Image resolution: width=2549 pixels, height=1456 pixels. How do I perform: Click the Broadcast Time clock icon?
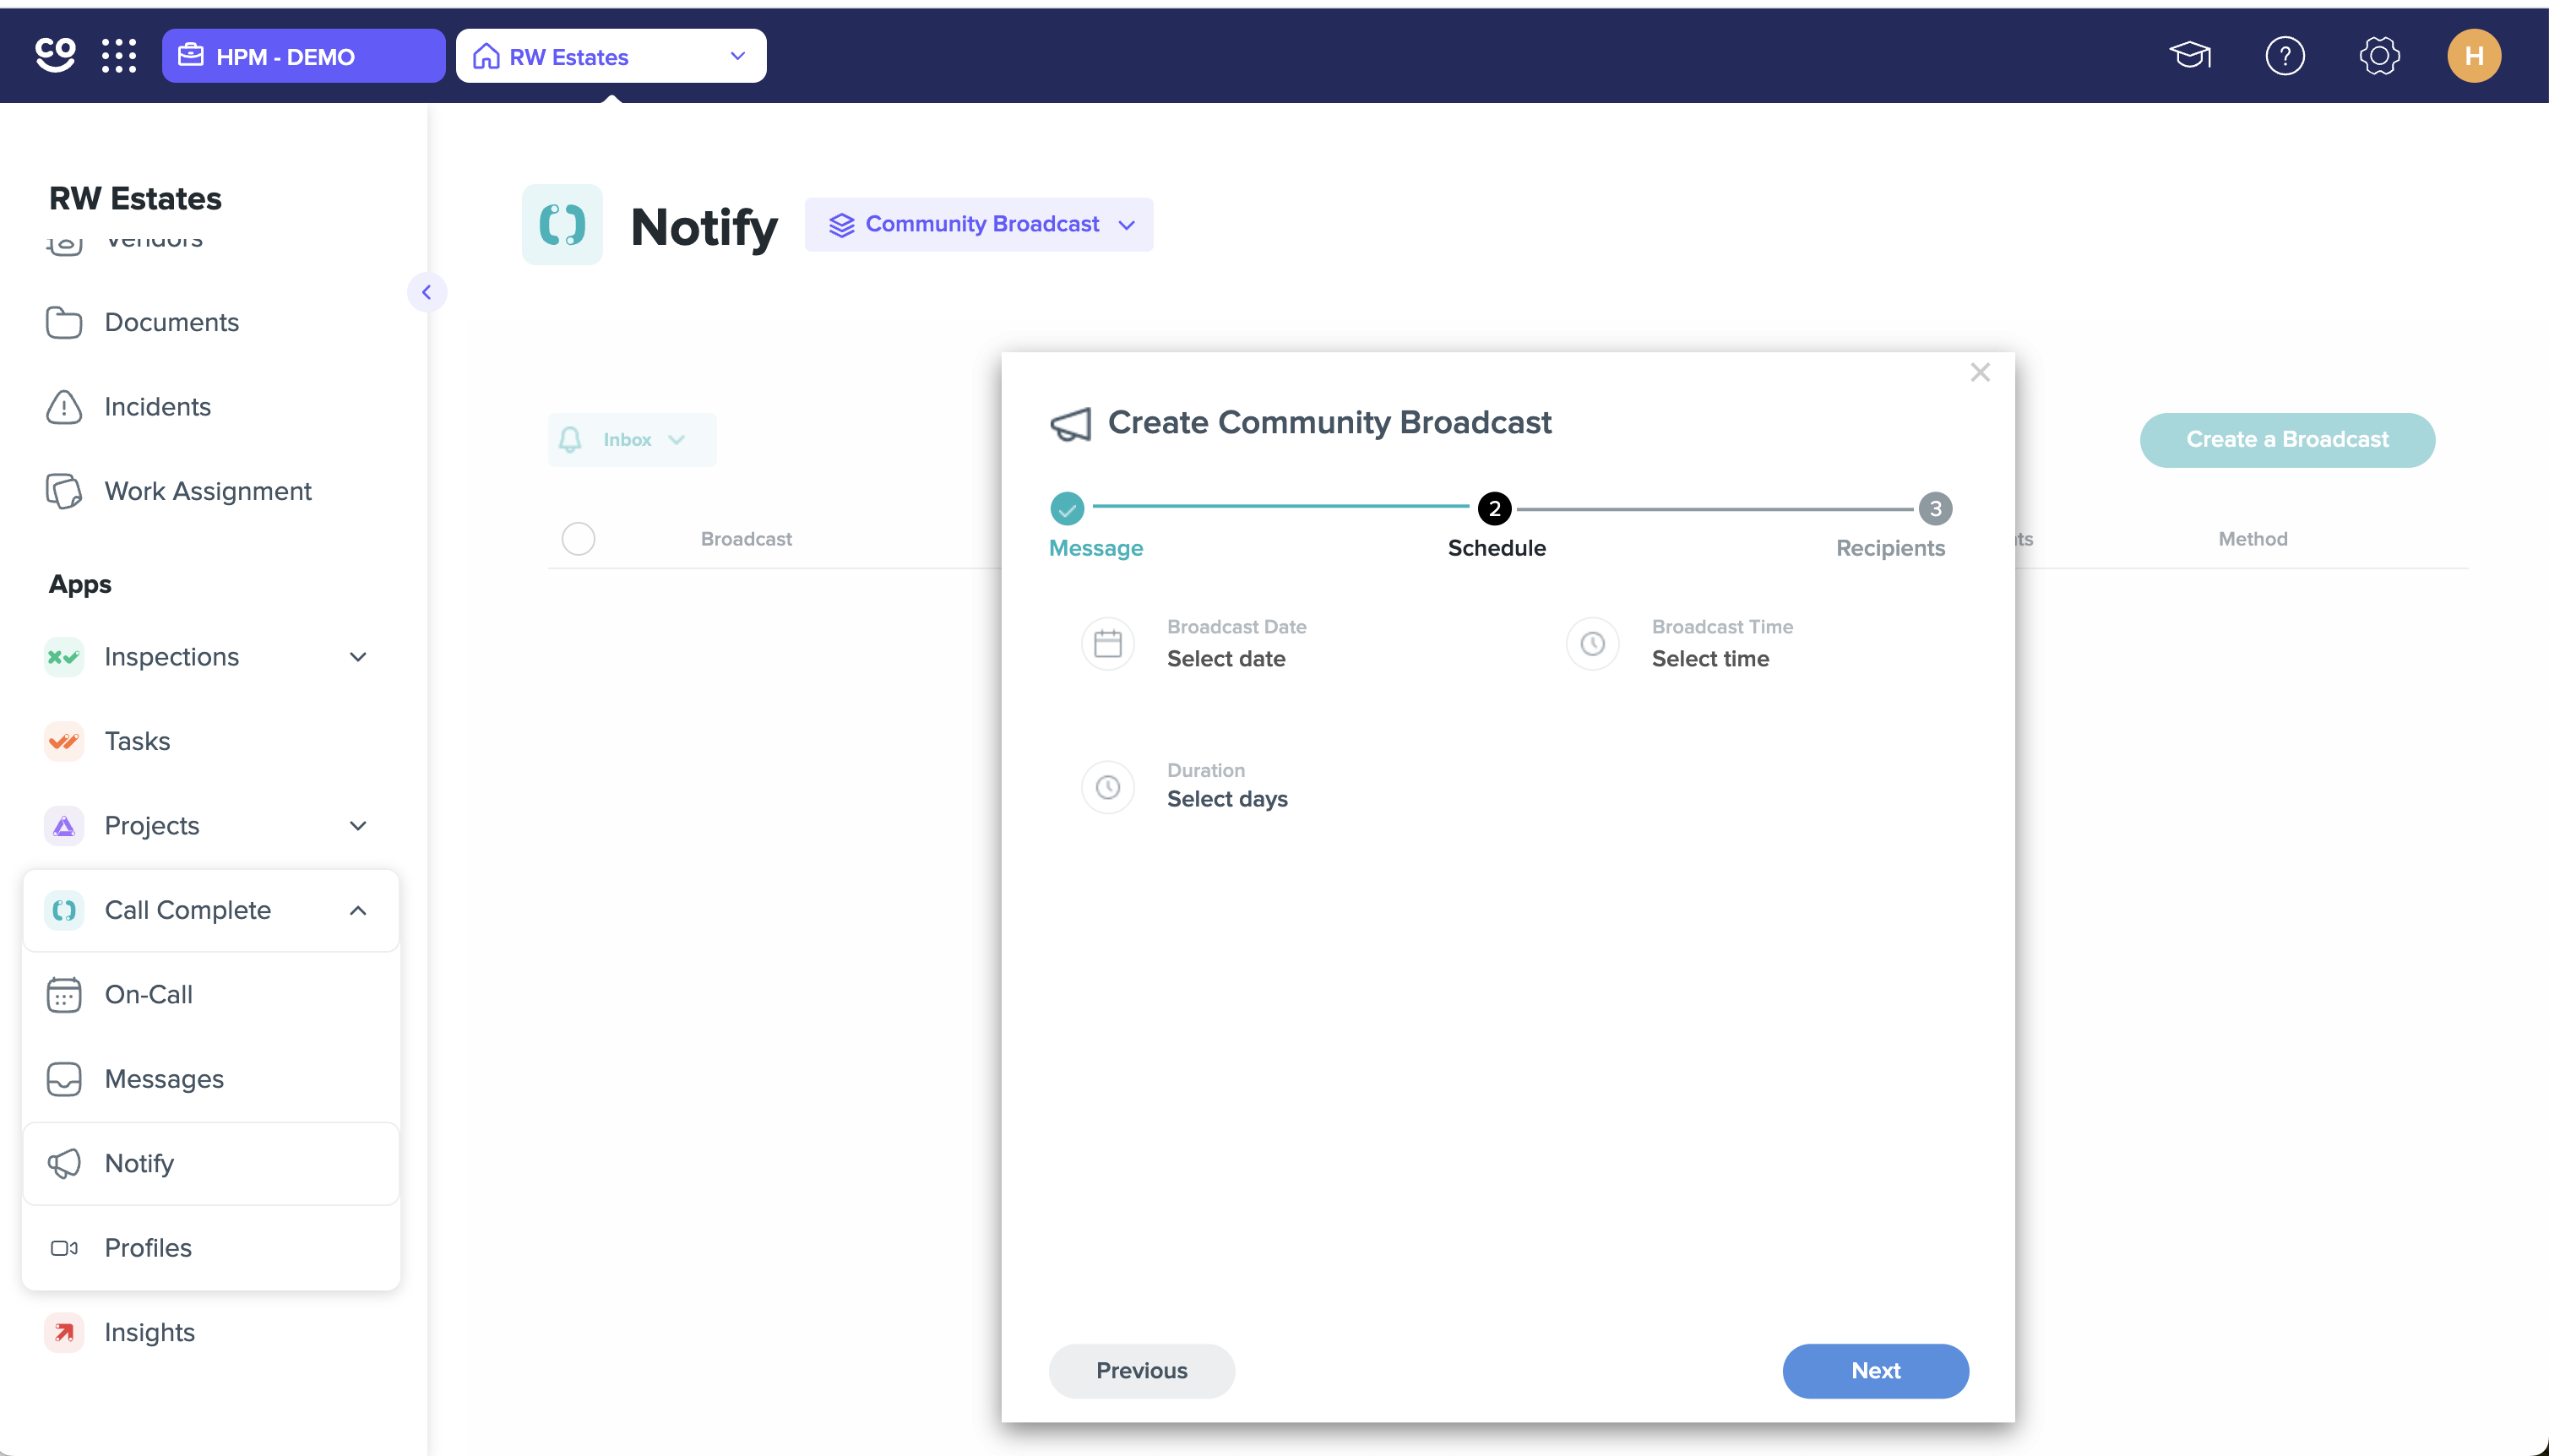(x=1592, y=644)
